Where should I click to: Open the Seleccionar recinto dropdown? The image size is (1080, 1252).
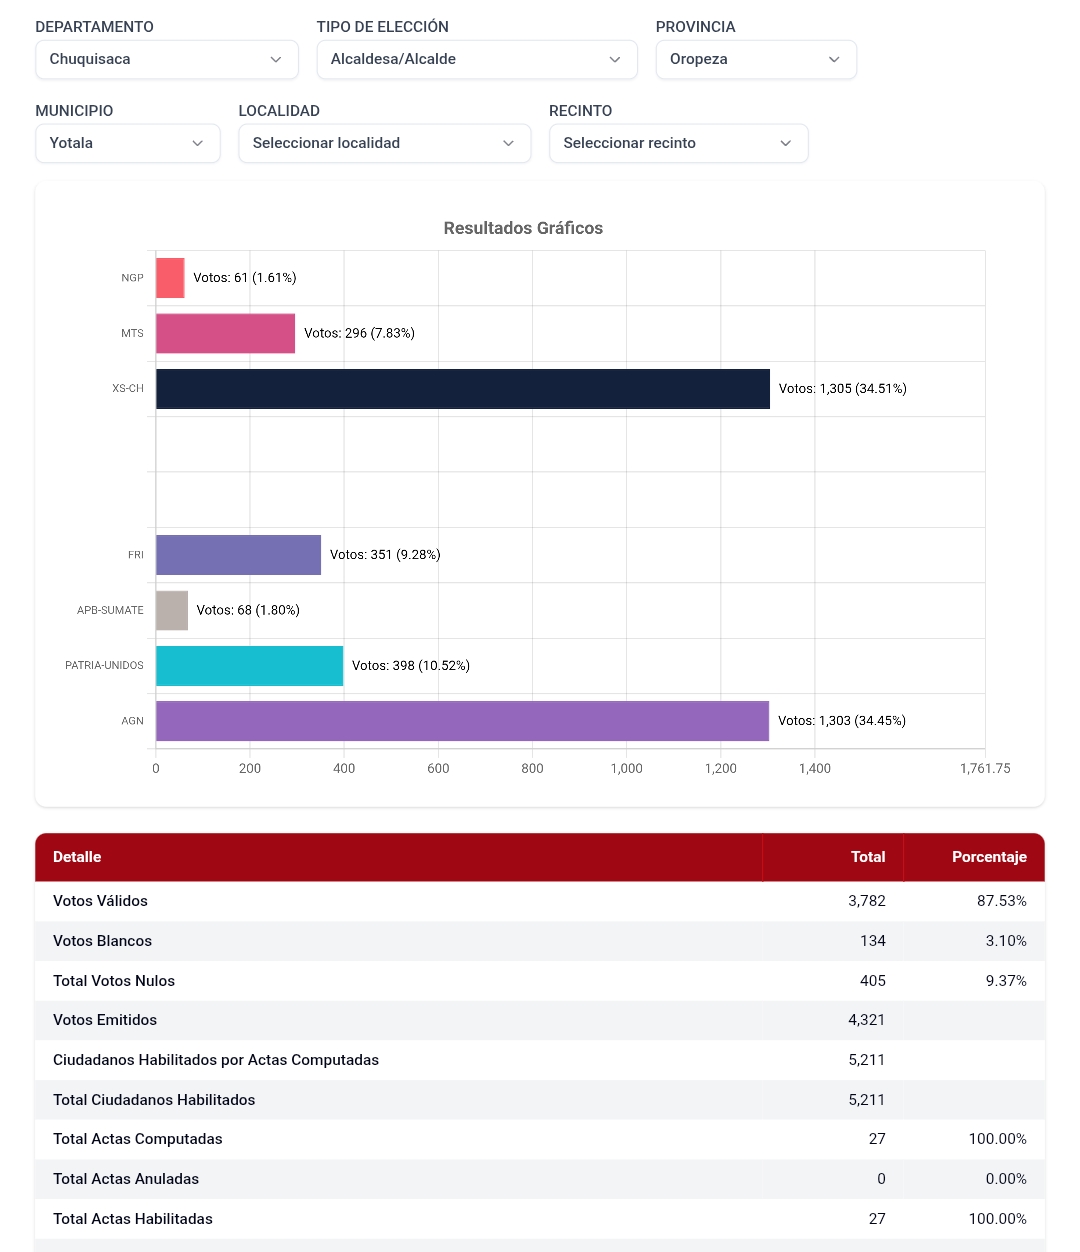coord(678,143)
